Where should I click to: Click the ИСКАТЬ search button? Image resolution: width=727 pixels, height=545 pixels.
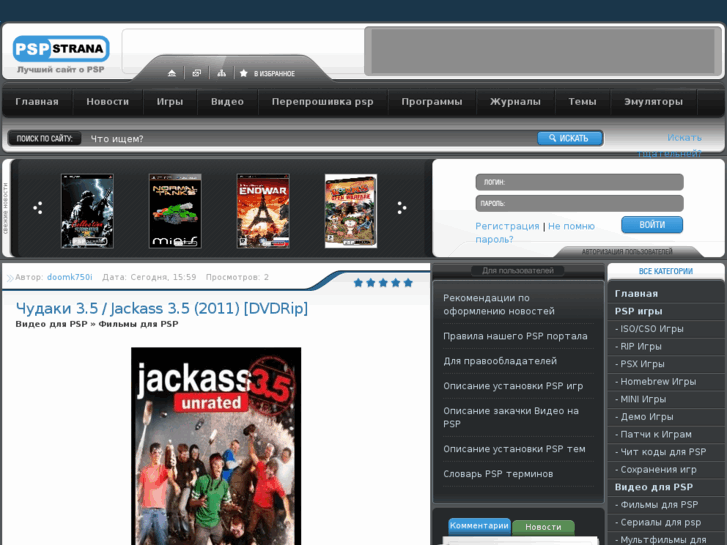tap(570, 138)
